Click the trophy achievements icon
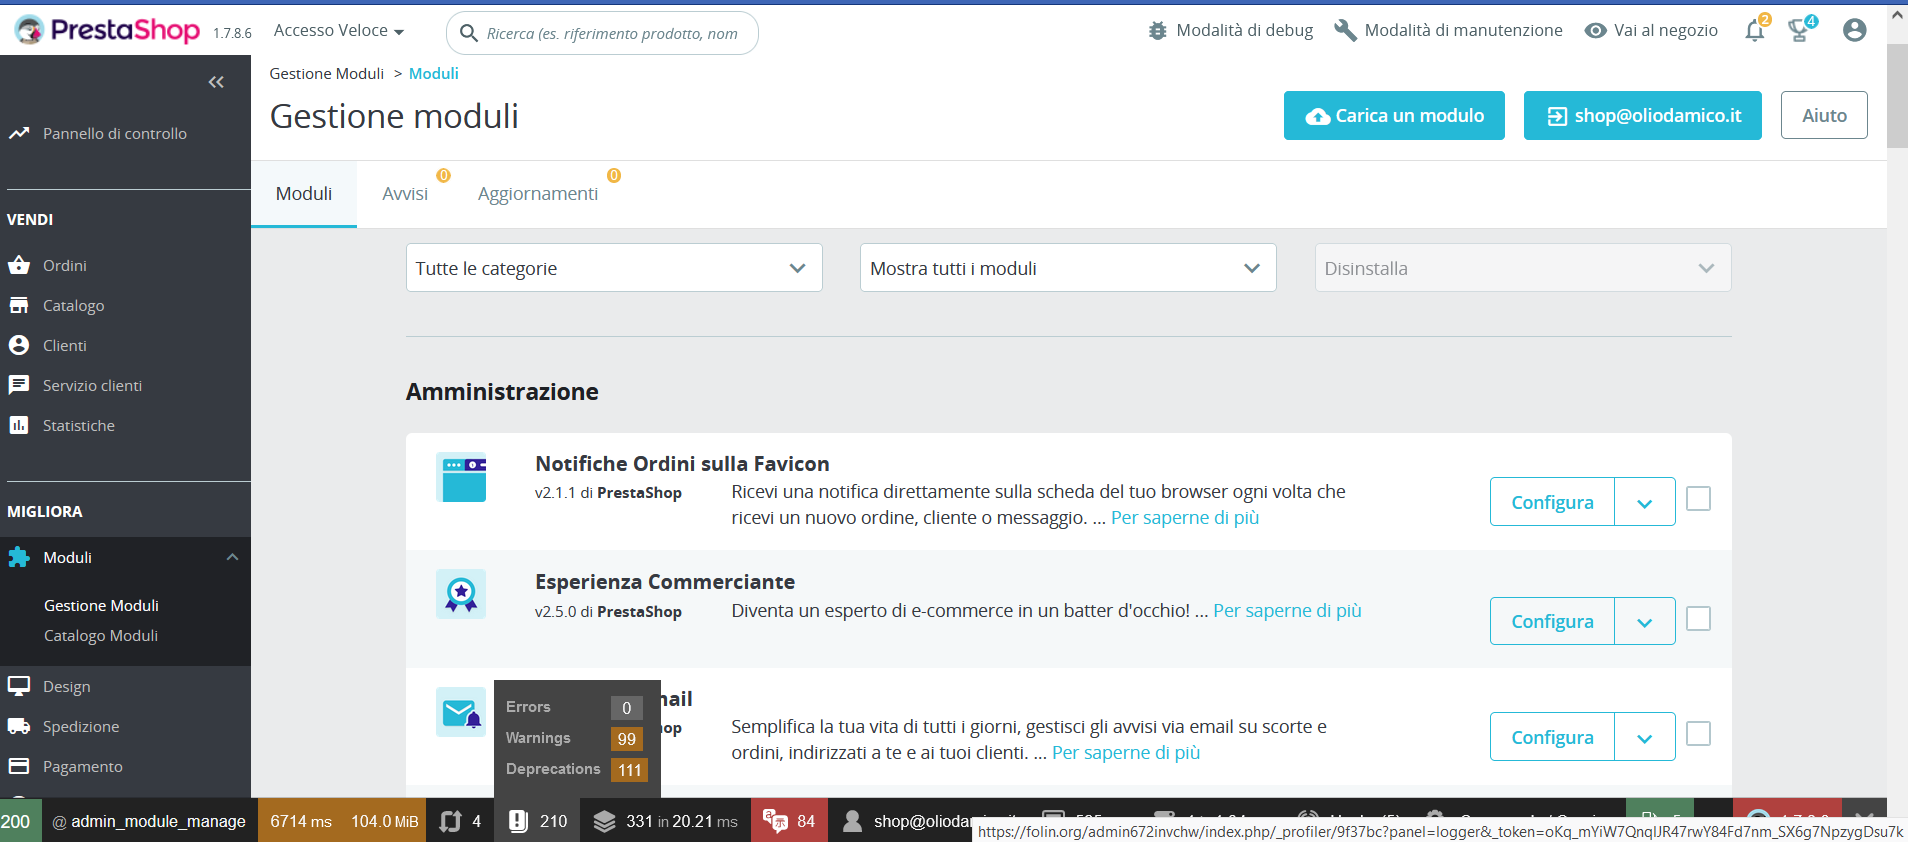This screenshot has width=1908, height=842. pos(1800,31)
